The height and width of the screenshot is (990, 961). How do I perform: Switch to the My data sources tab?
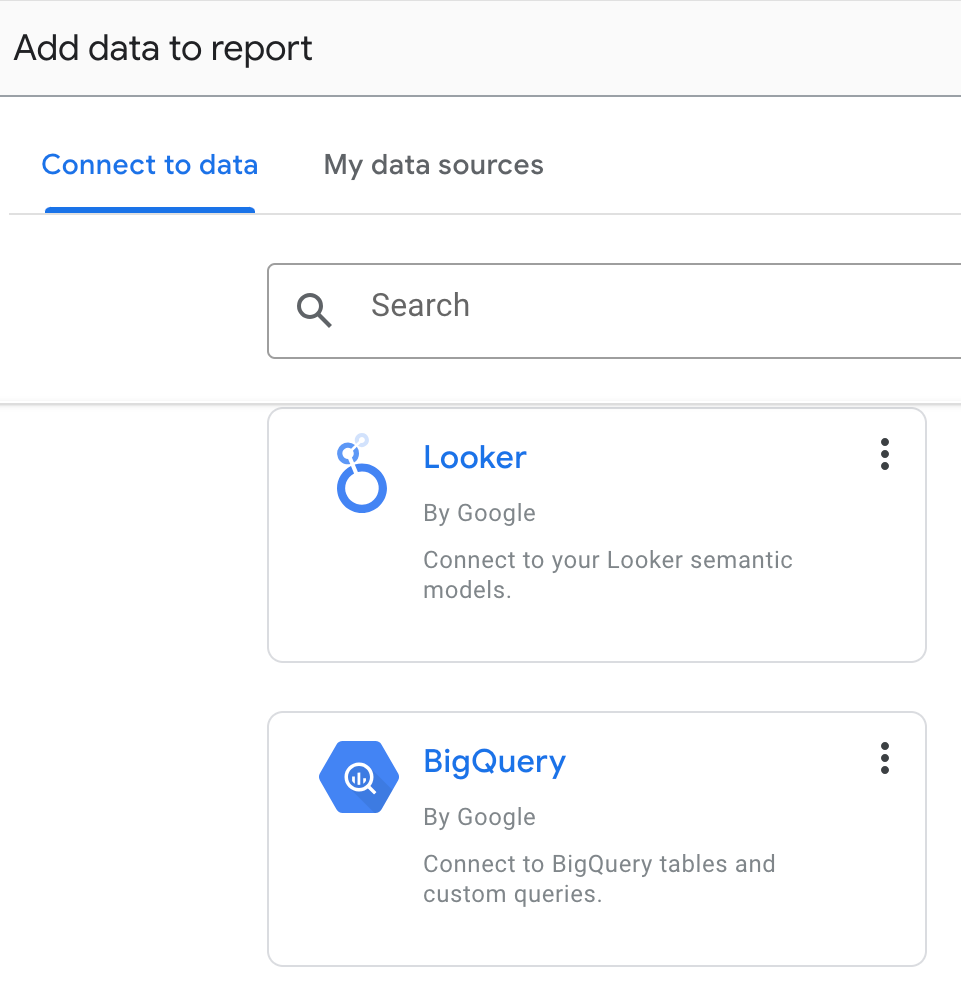[x=433, y=165]
